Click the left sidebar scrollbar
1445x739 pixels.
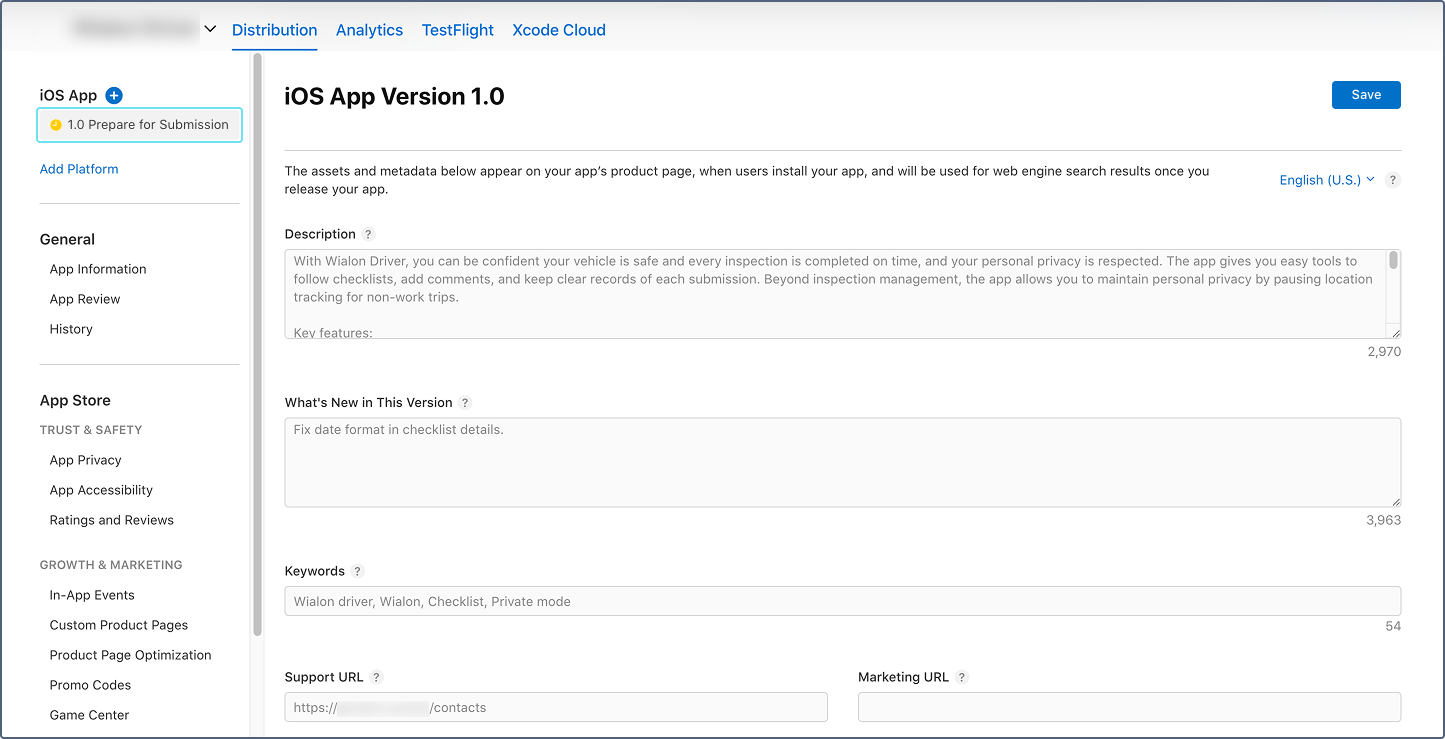257,345
